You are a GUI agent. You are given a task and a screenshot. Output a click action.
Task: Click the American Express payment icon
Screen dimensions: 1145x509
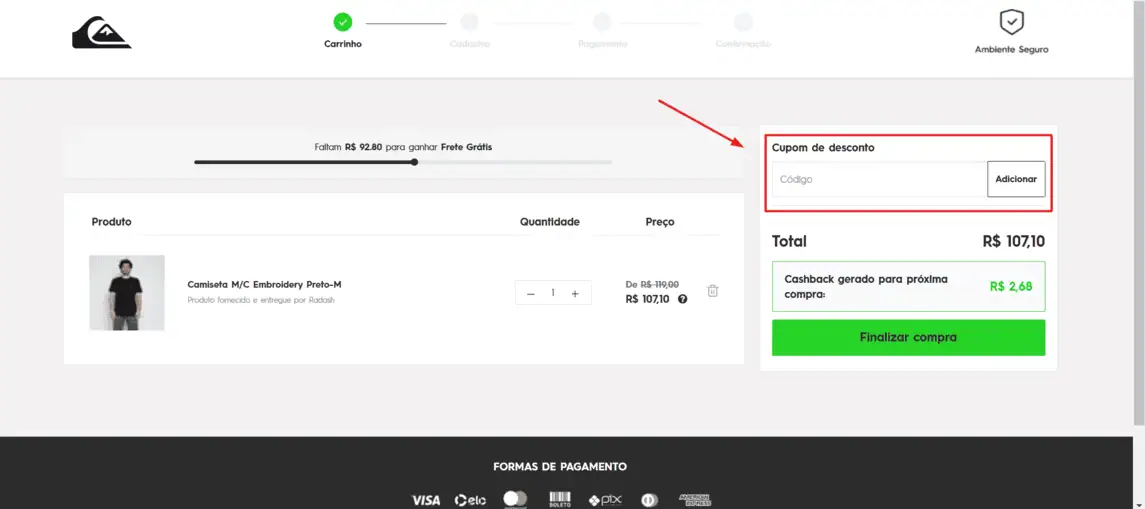click(x=694, y=500)
